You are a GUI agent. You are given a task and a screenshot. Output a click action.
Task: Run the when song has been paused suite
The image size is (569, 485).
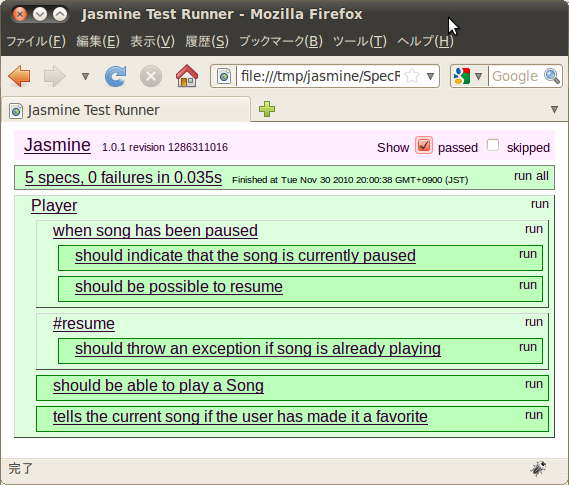pyautogui.click(x=534, y=229)
